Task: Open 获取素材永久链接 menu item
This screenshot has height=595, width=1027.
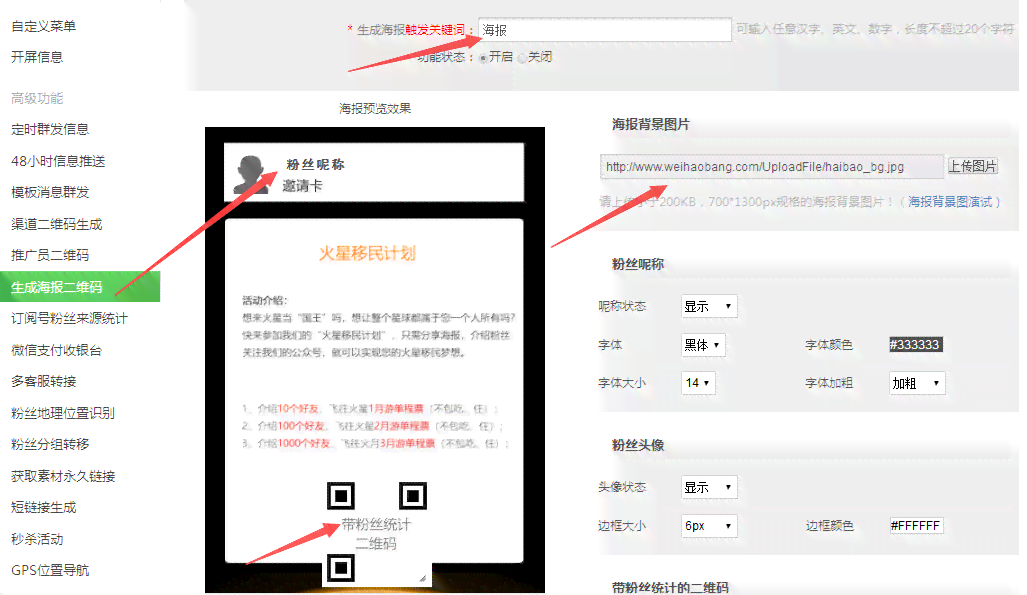Action: (x=63, y=476)
